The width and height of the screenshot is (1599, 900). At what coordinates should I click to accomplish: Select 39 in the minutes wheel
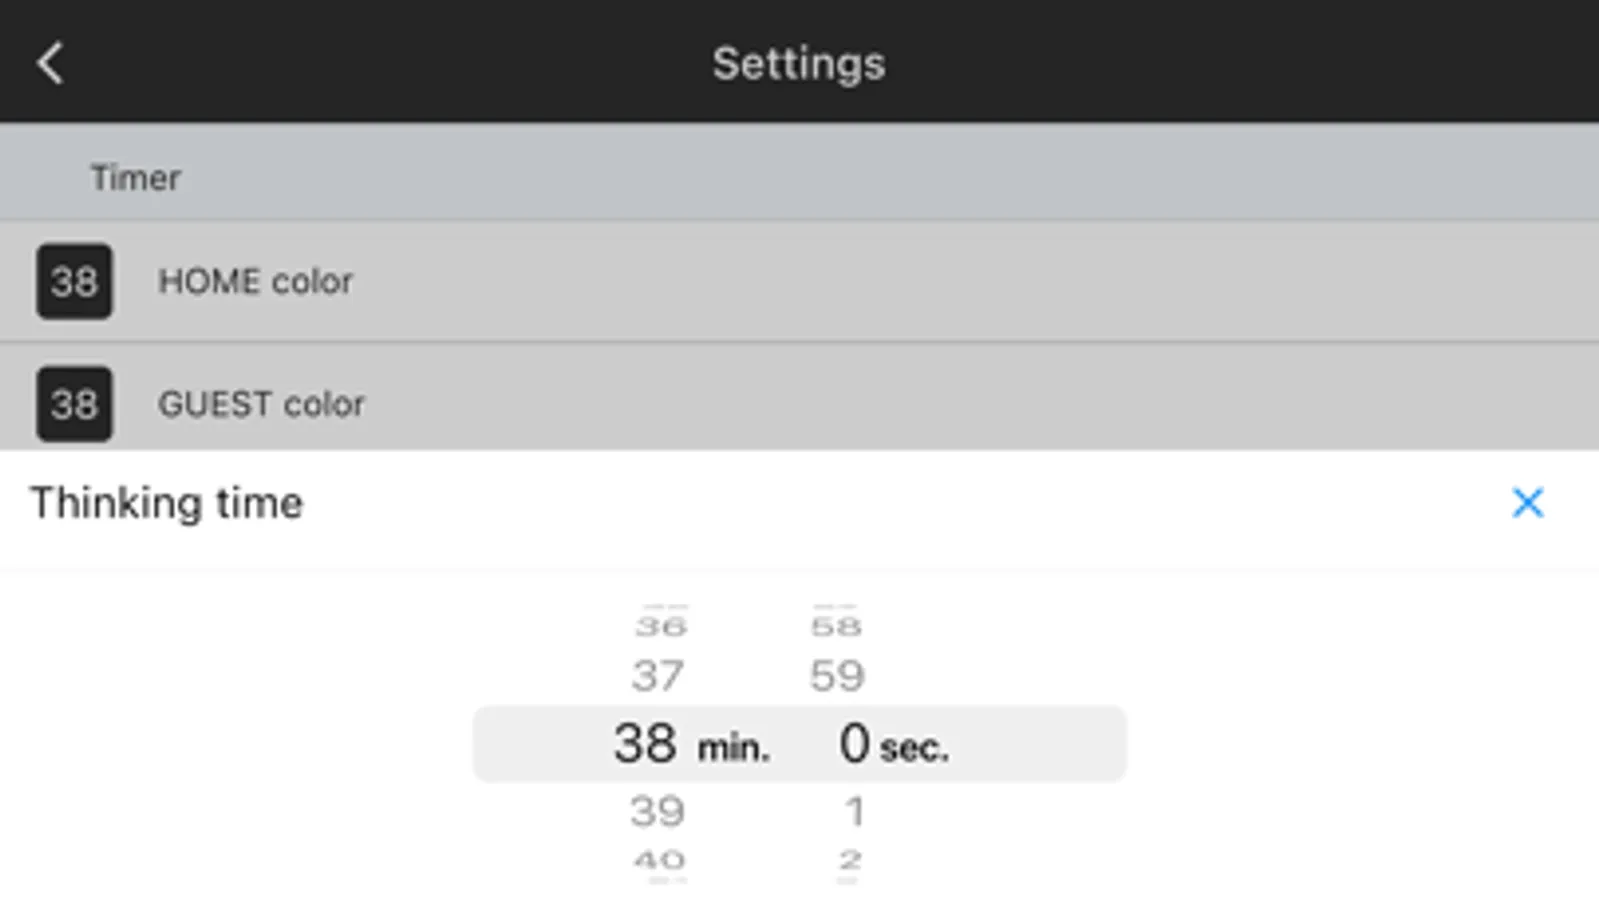pos(657,811)
